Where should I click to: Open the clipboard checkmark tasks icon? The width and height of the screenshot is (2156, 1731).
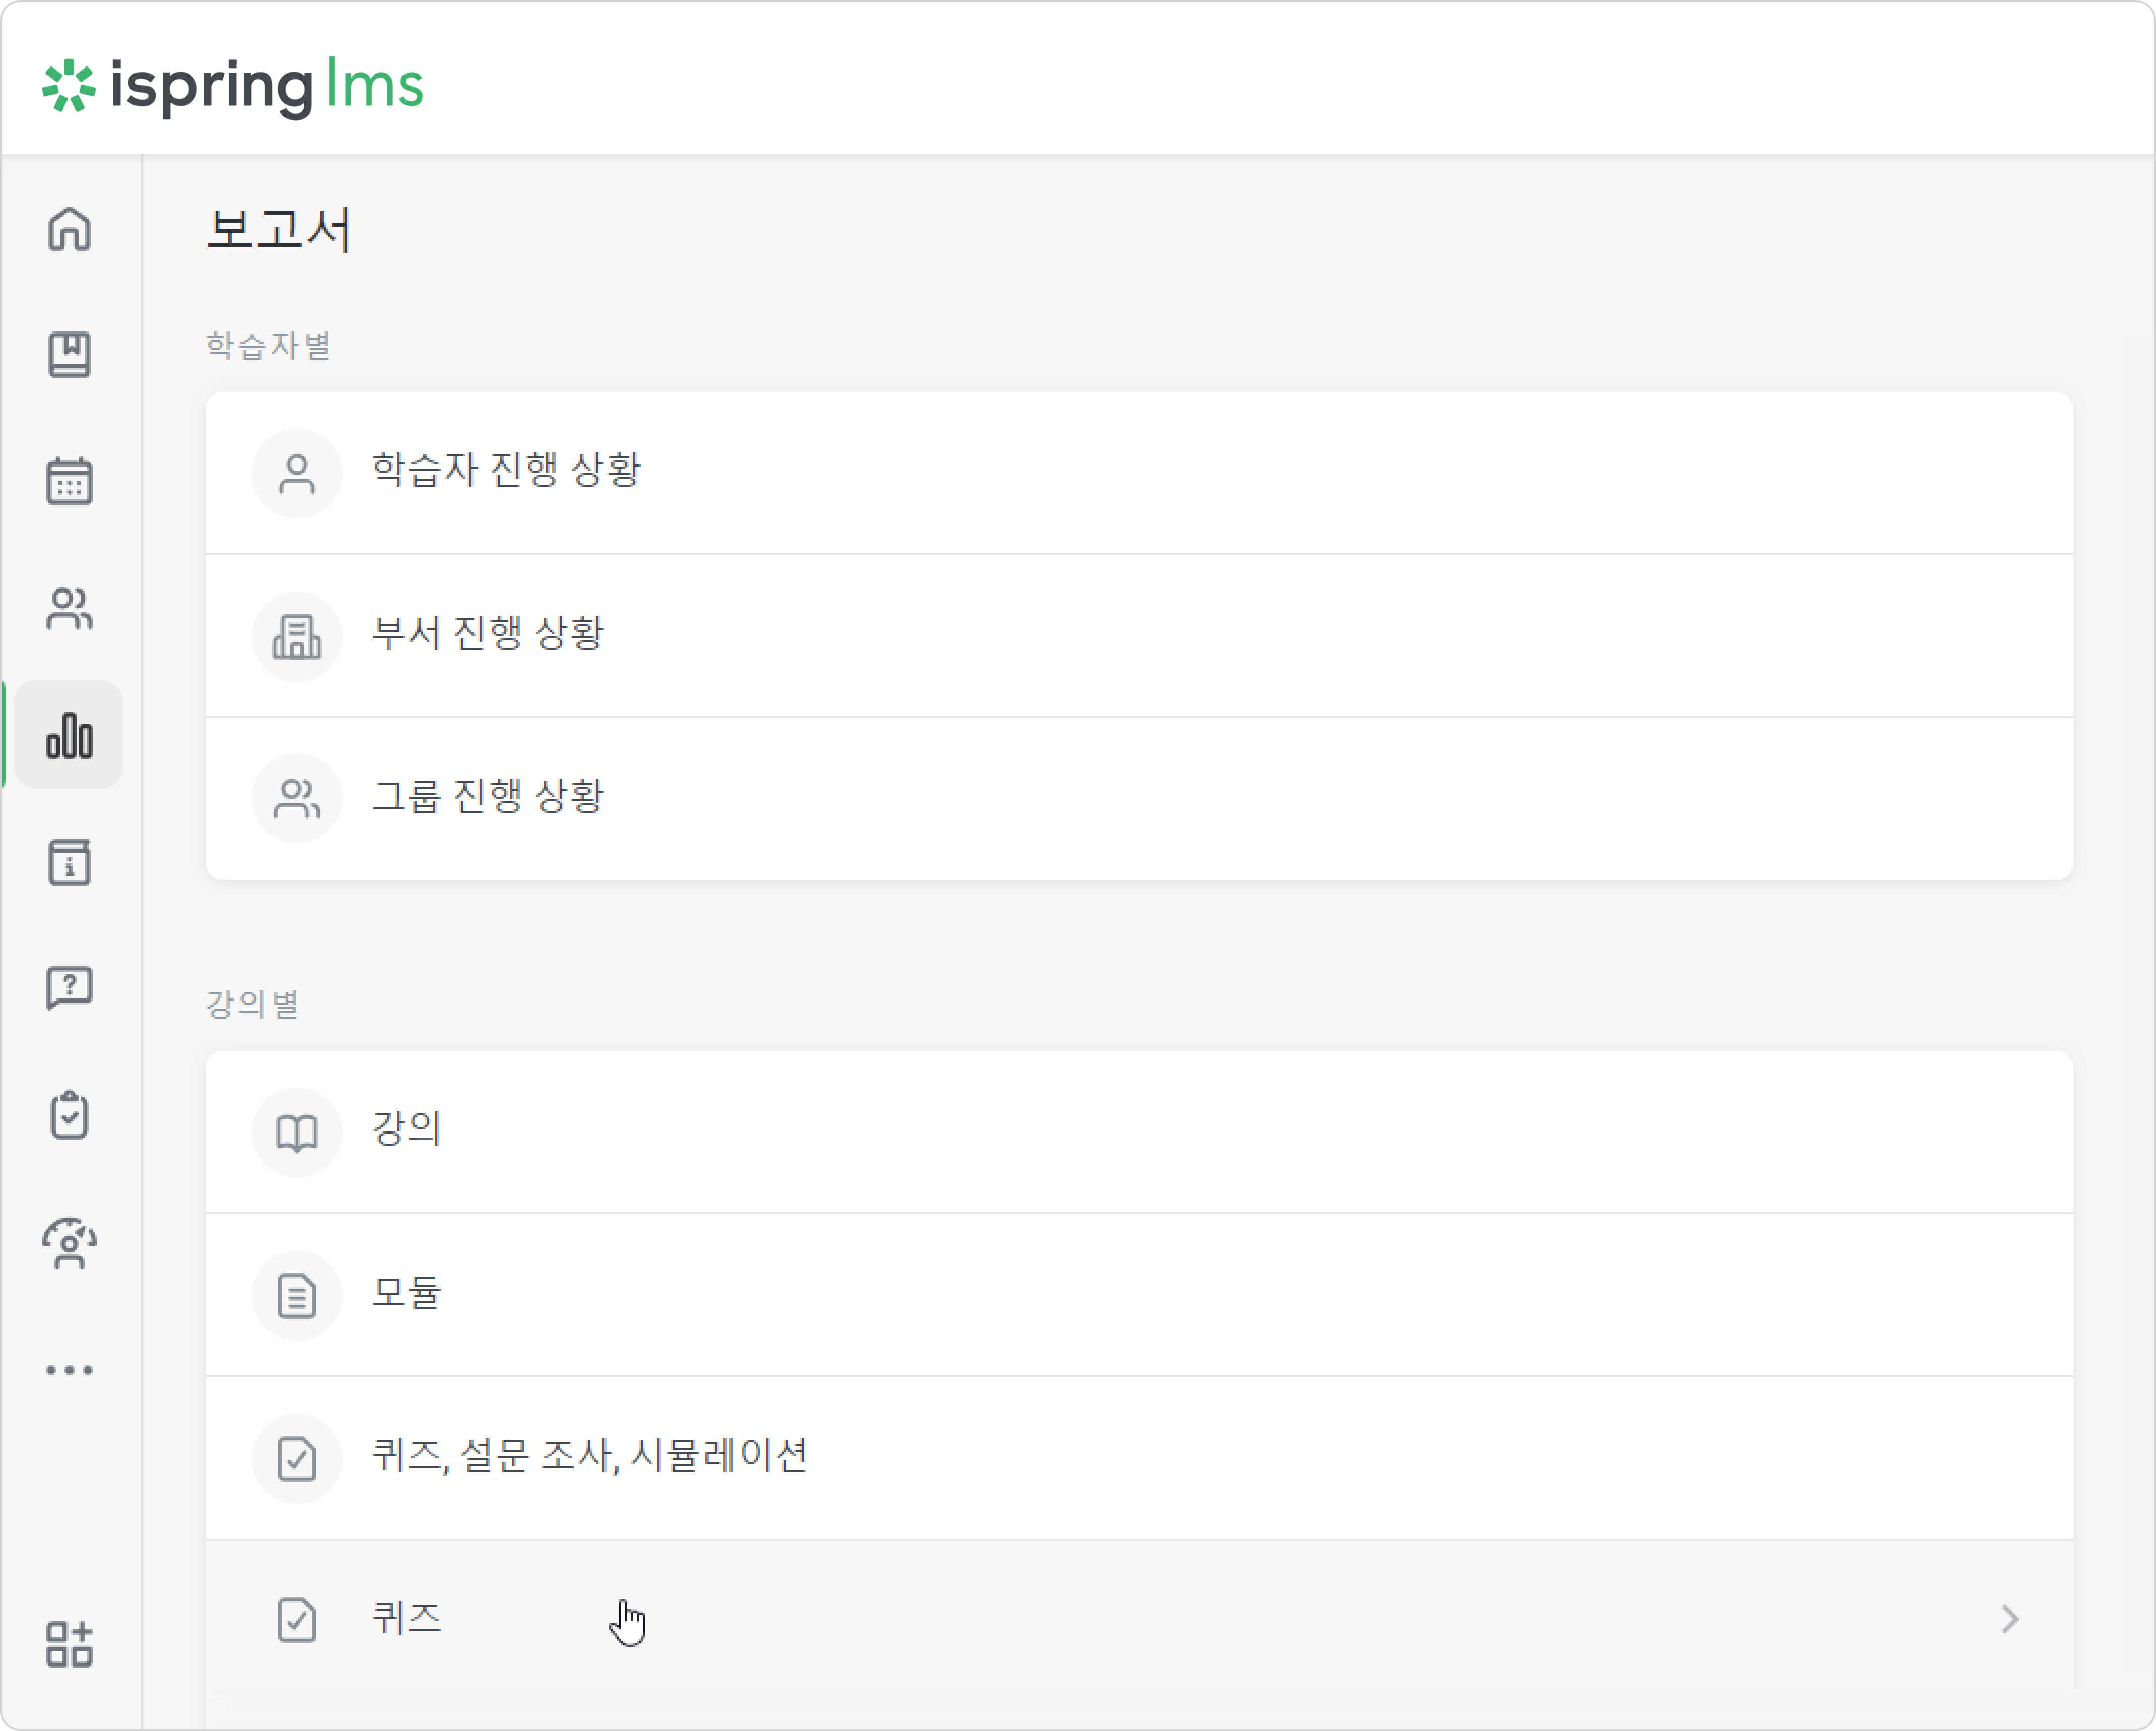tap(69, 1115)
